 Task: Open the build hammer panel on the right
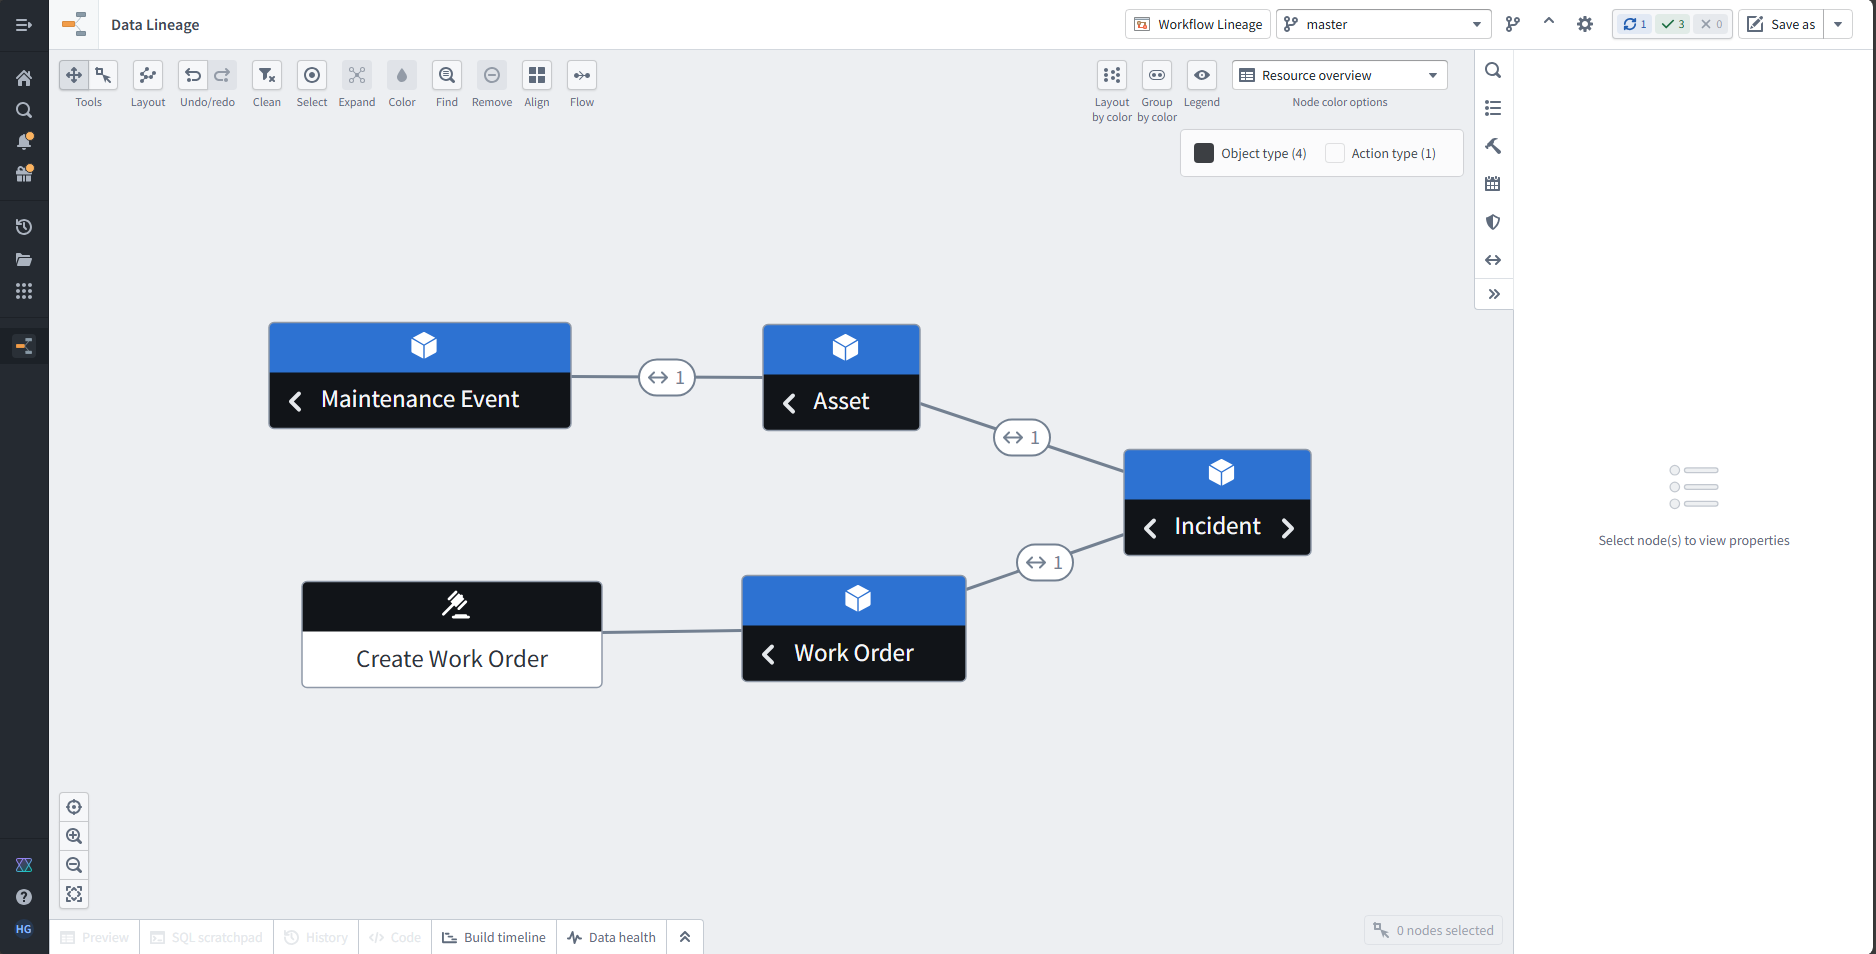click(x=1493, y=146)
